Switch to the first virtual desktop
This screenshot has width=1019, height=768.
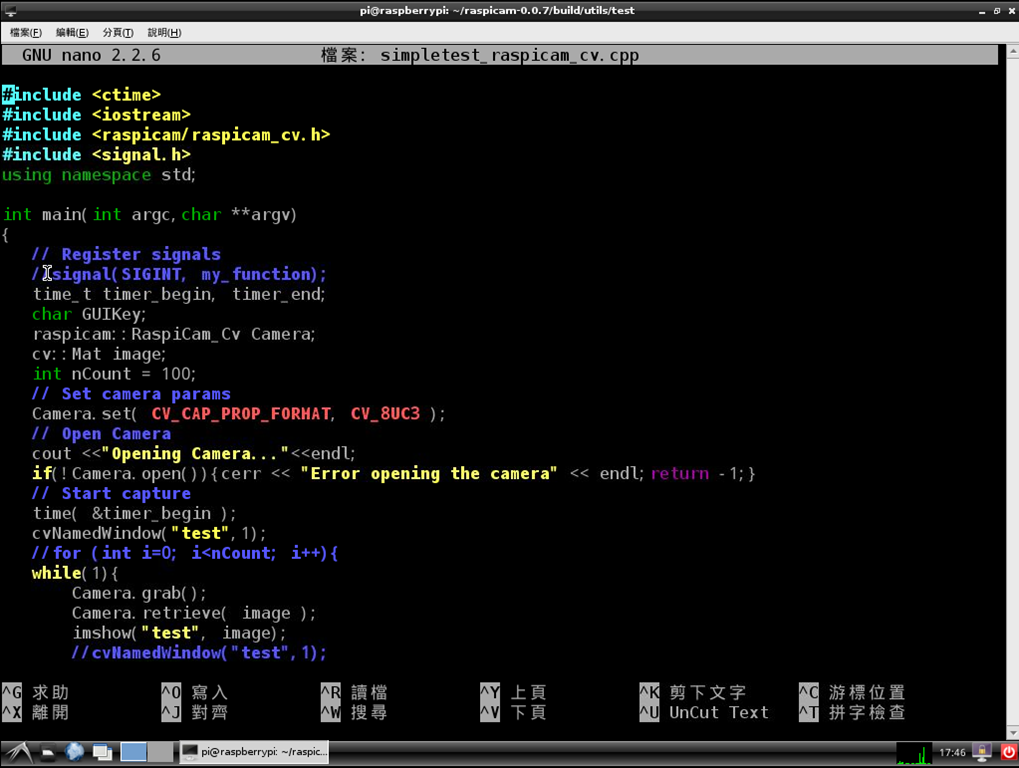click(133, 752)
